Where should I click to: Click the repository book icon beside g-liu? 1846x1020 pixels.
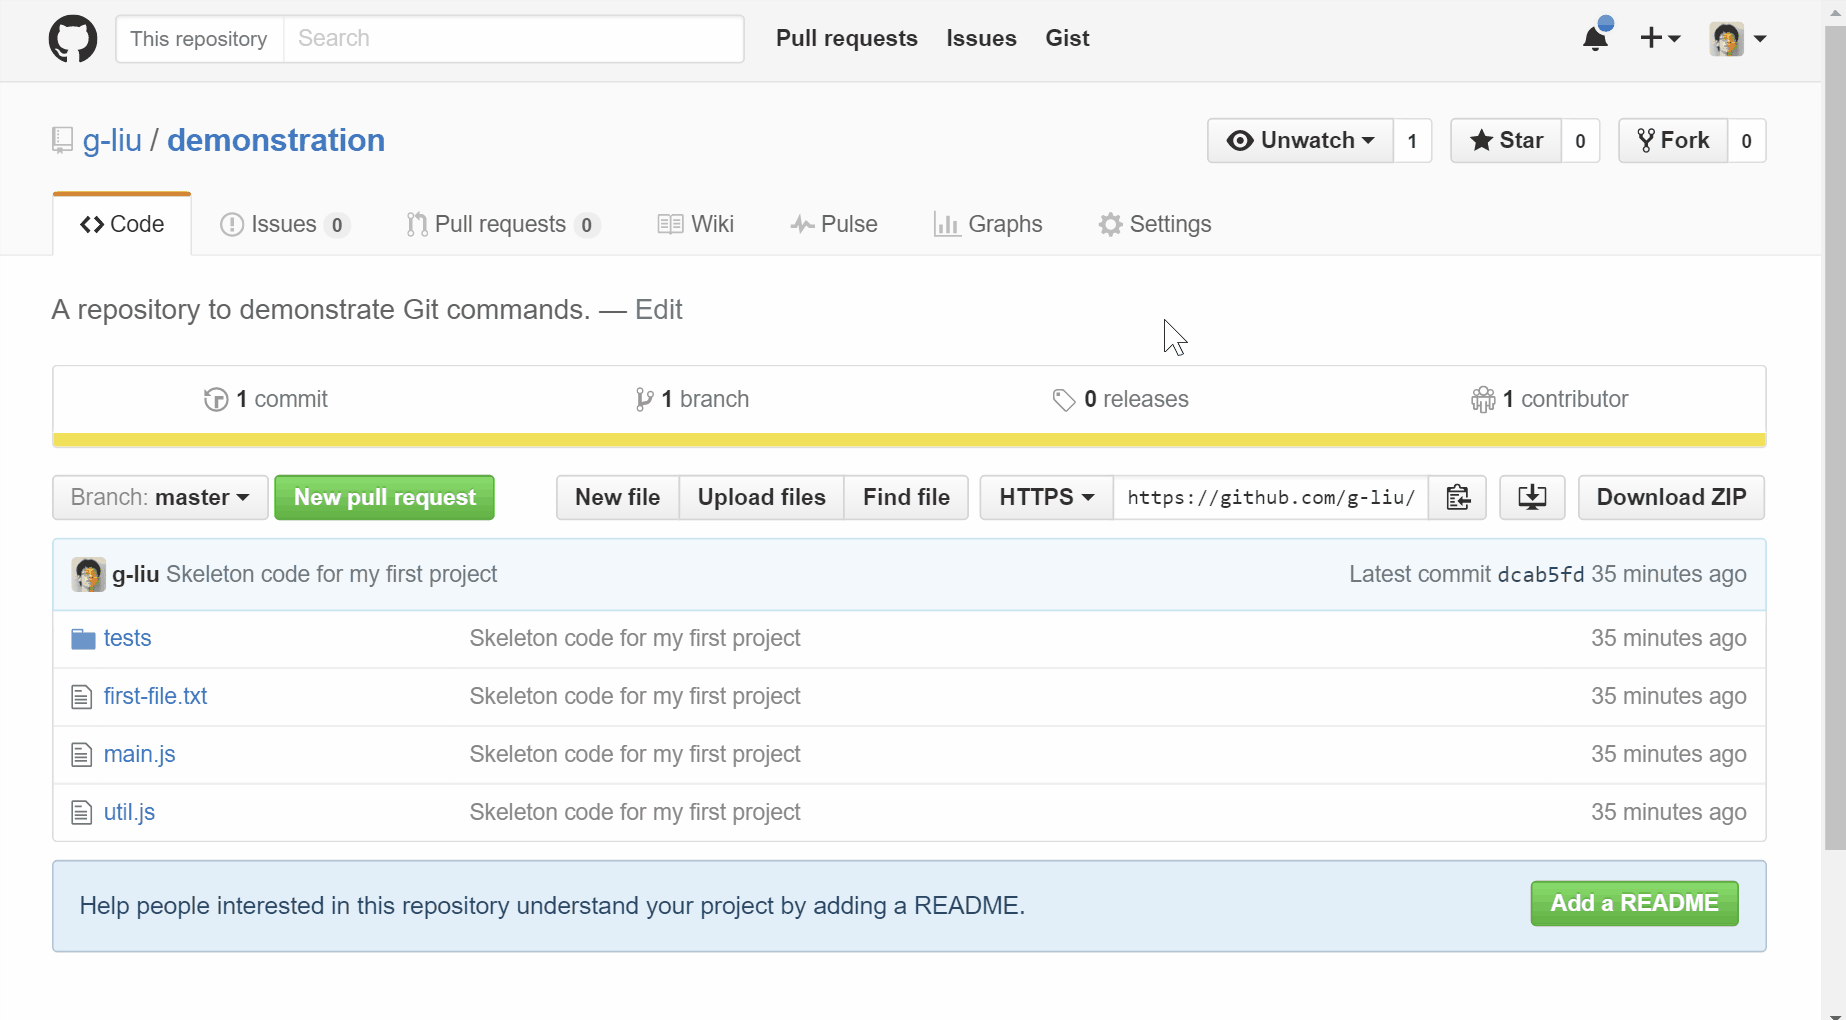tap(62, 140)
